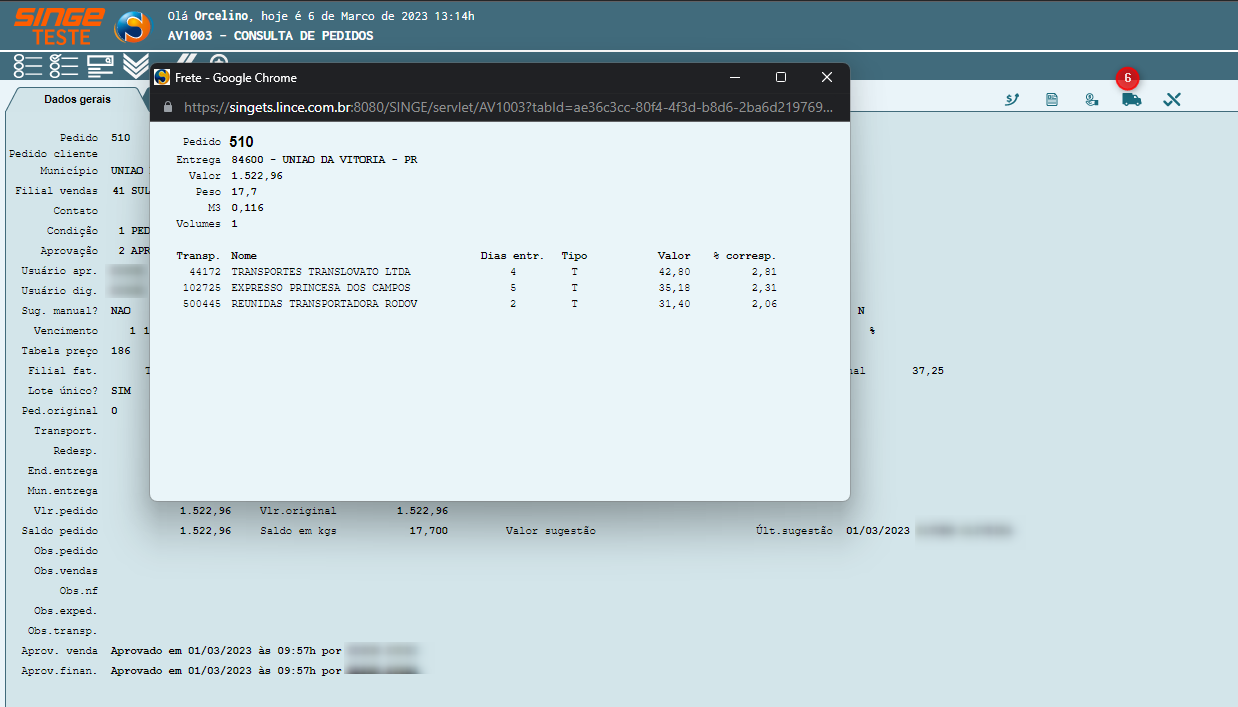The width and height of the screenshot is (1238, 707).
Task: Switch to the Dados gerais tab
Action: pyautogui.click(x=77, y=99)
